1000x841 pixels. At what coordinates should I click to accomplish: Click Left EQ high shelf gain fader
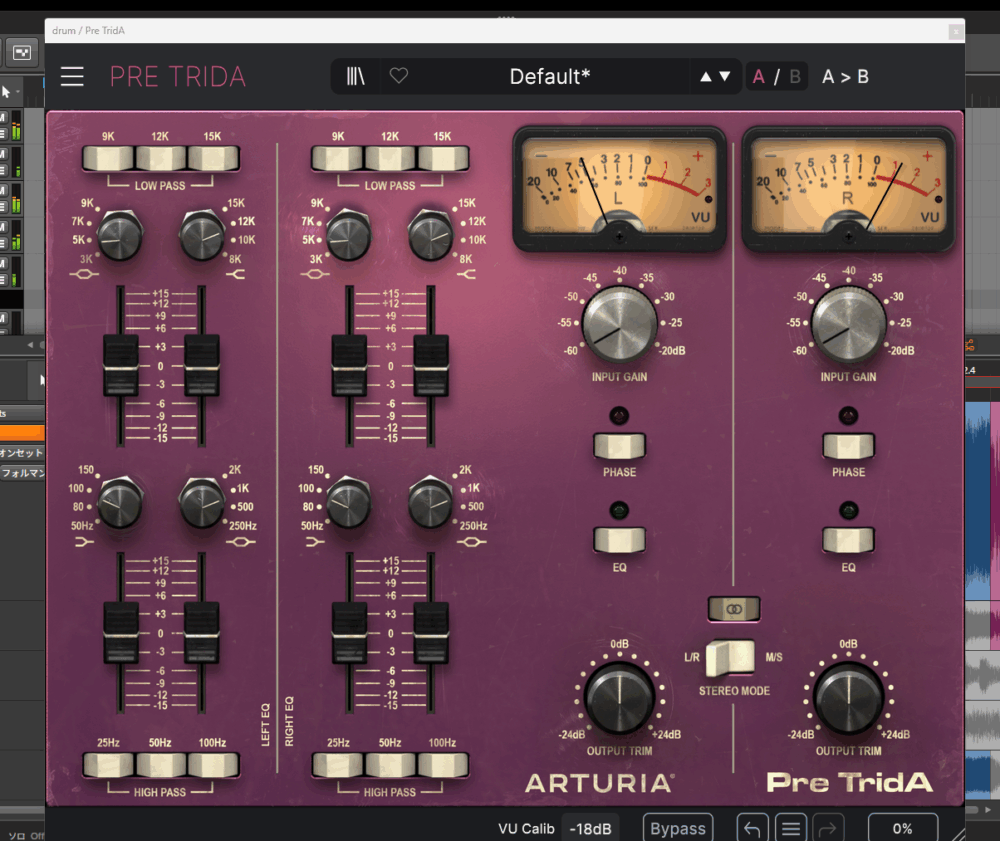[x=202, y=366]
